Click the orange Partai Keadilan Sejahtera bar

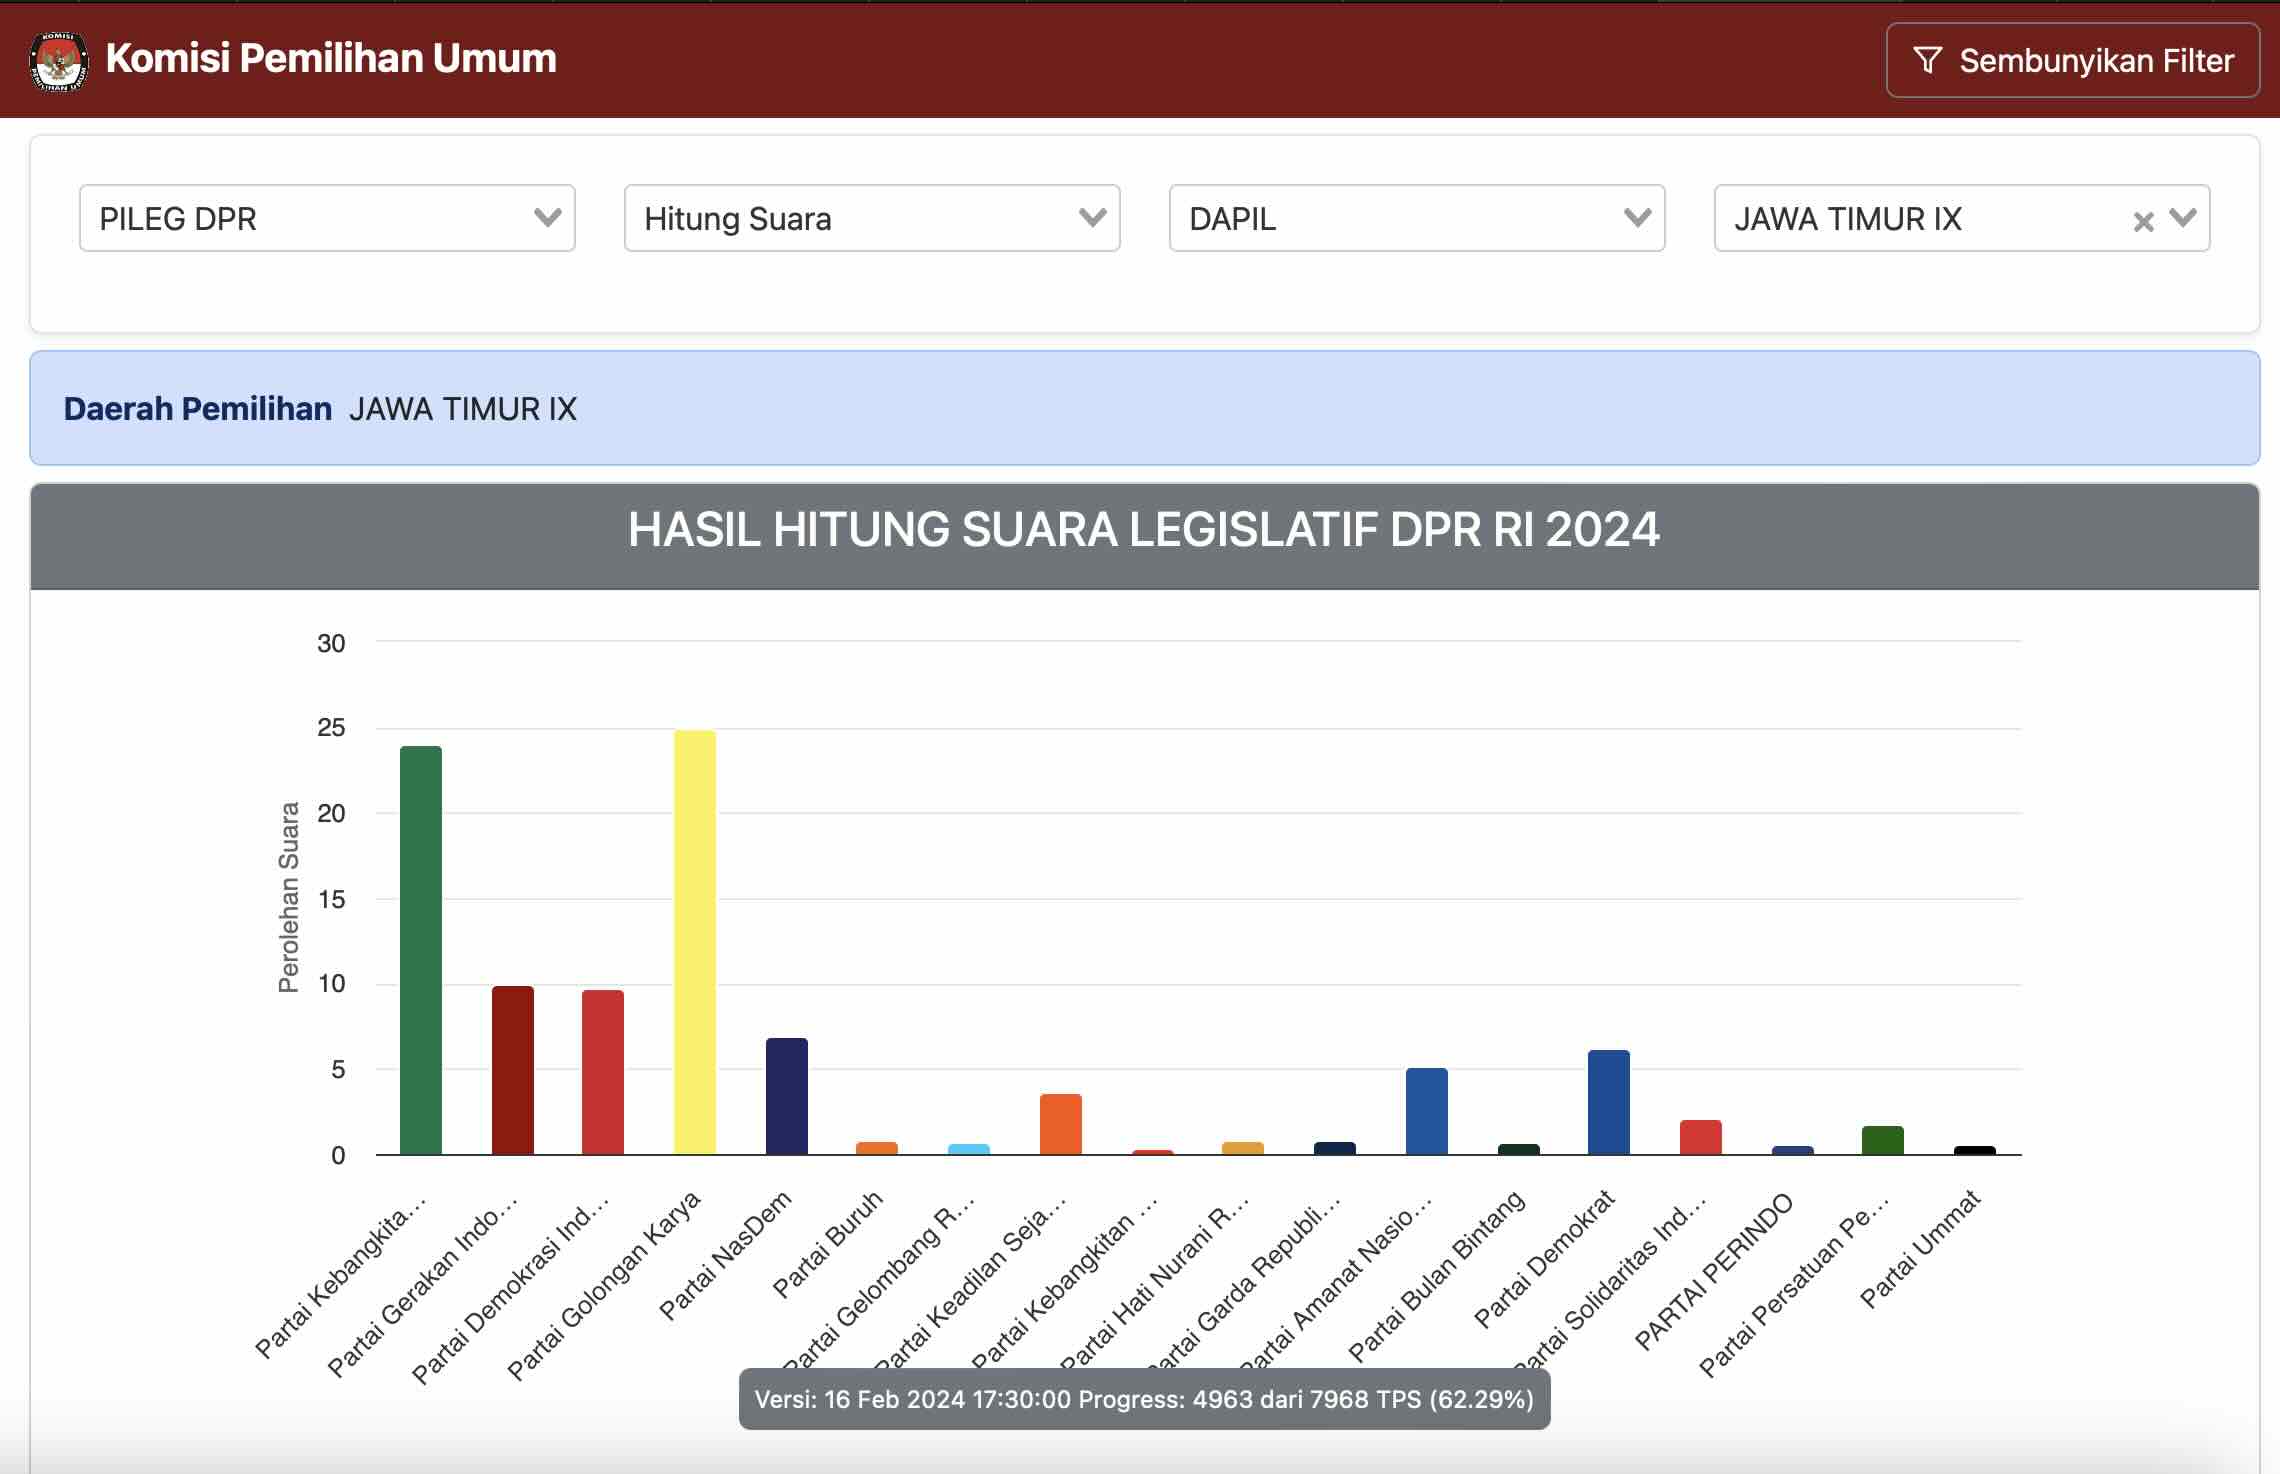pos(1060,1124)
